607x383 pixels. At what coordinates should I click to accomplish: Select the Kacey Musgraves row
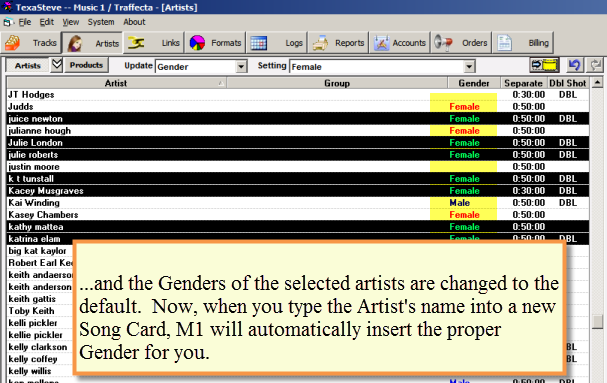point(298,191)
